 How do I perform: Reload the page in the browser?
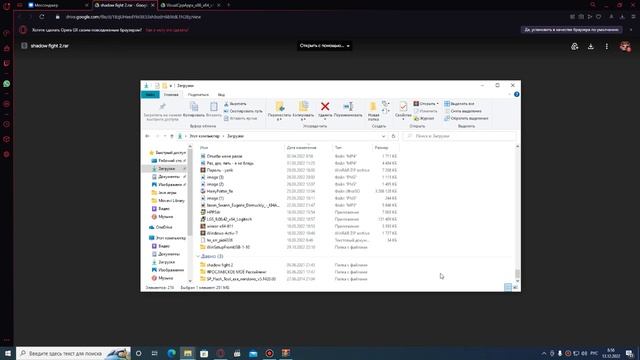(x=42, y=17)
